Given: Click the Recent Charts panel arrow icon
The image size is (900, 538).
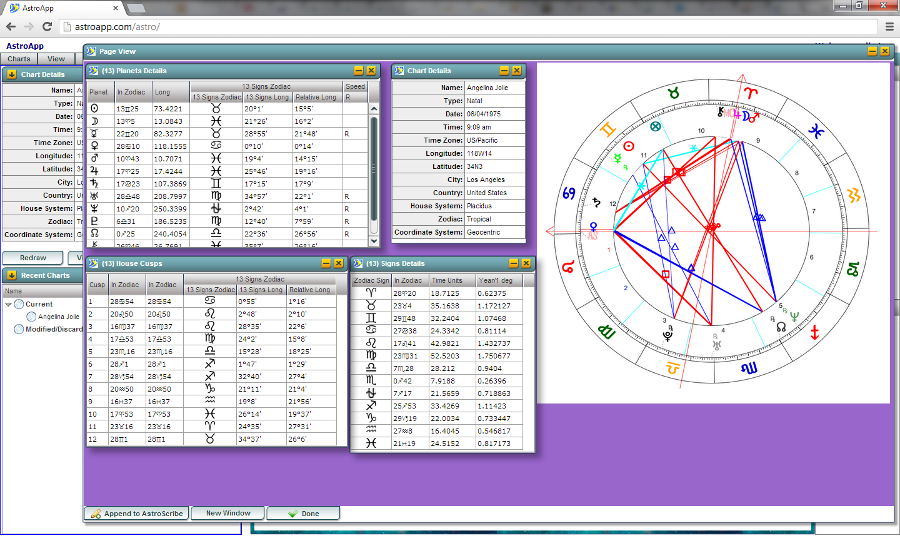Looking at the screenshot, I should (x=11, y=275).
